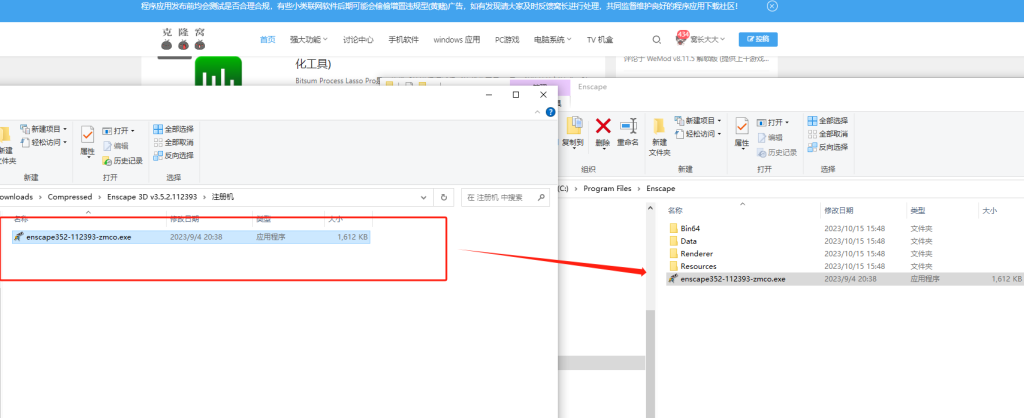Select the Bin64 folder in Enscape window
The width and height of the screenshot is (1024, 418).
[690, 229]
